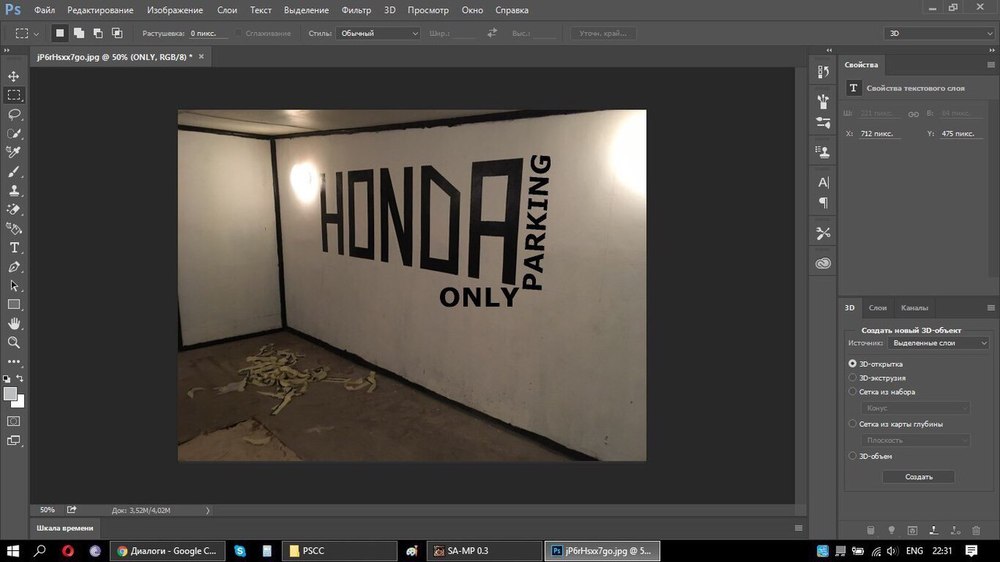Select the Lasso tool

pos(14,114)
